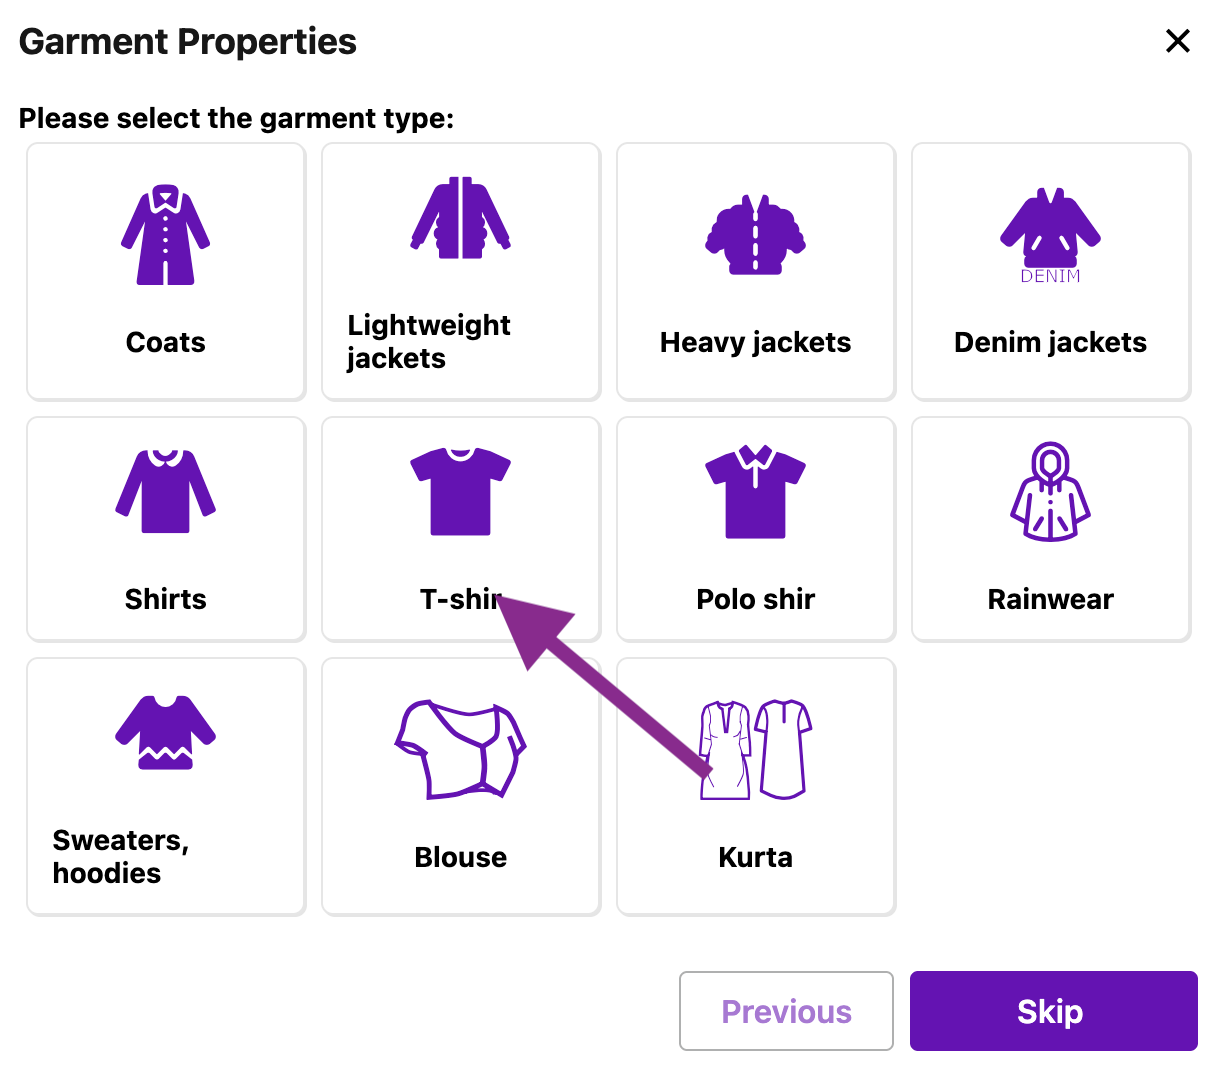Select the Coats garment icon
This screenshot has height=1080, width=1228.
pos(166,235)
